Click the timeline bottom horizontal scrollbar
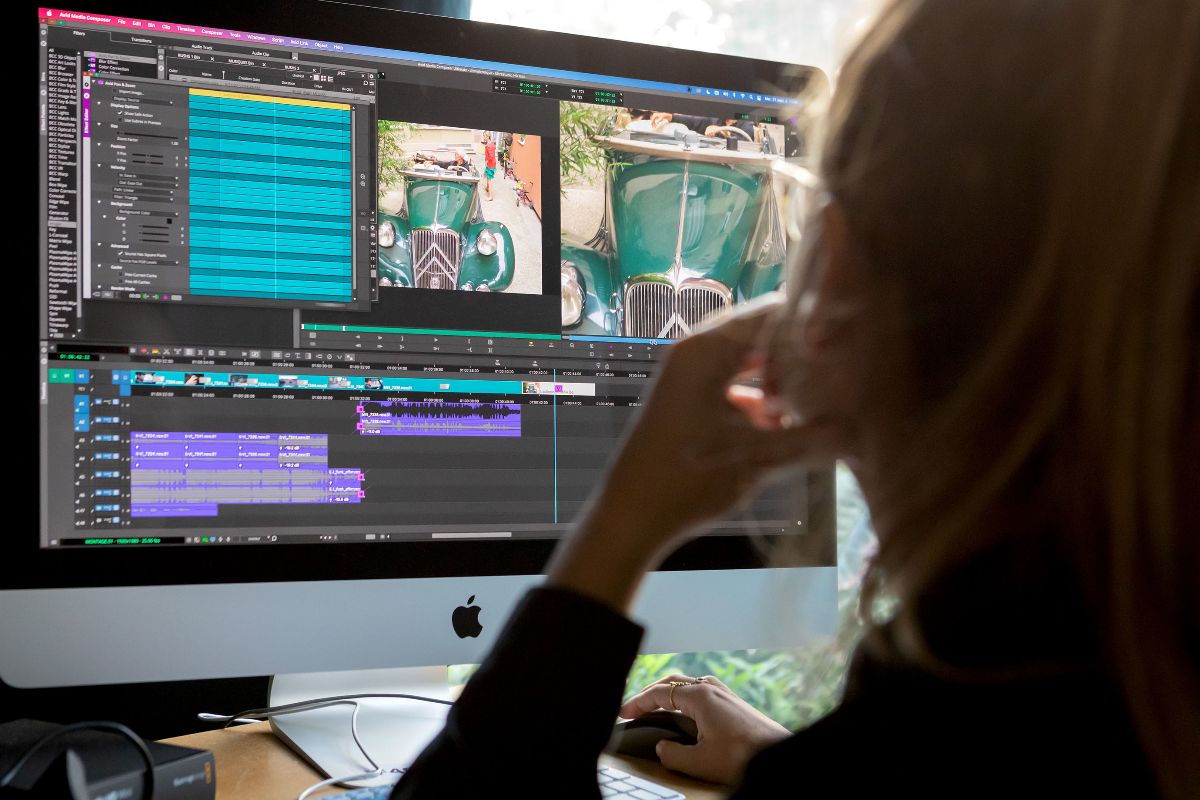The width and height of the screenshot is (1200, 800). (x=470, y=535)
